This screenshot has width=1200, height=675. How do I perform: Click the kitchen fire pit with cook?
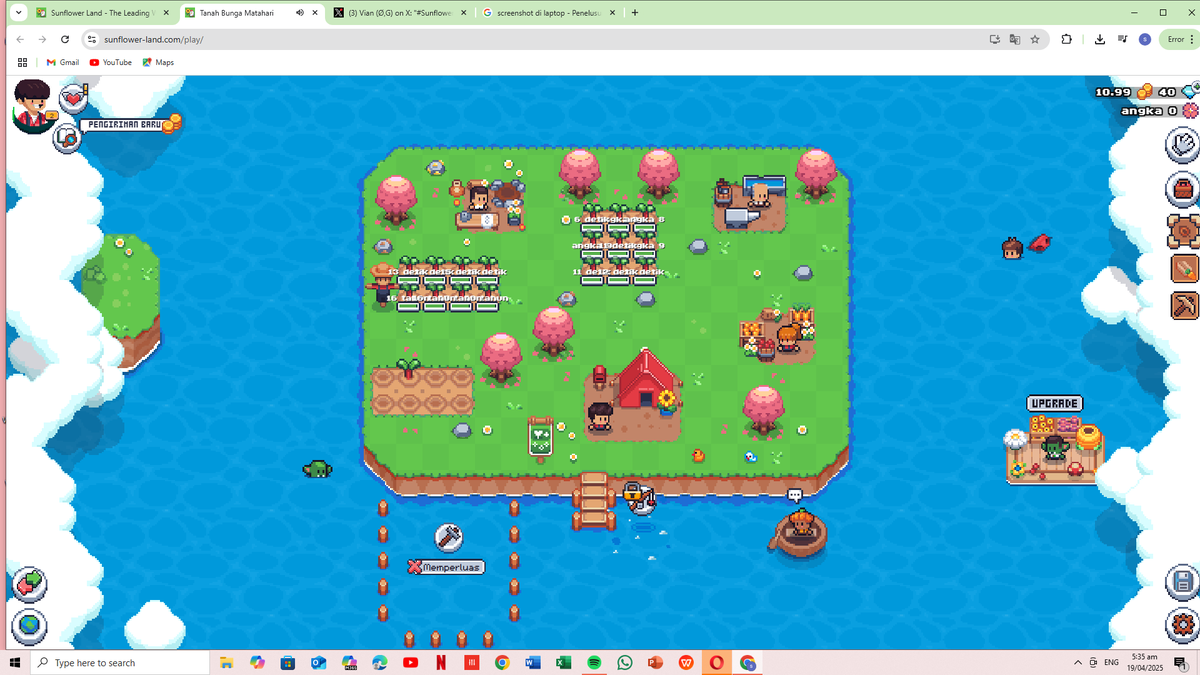pos(488,206)
